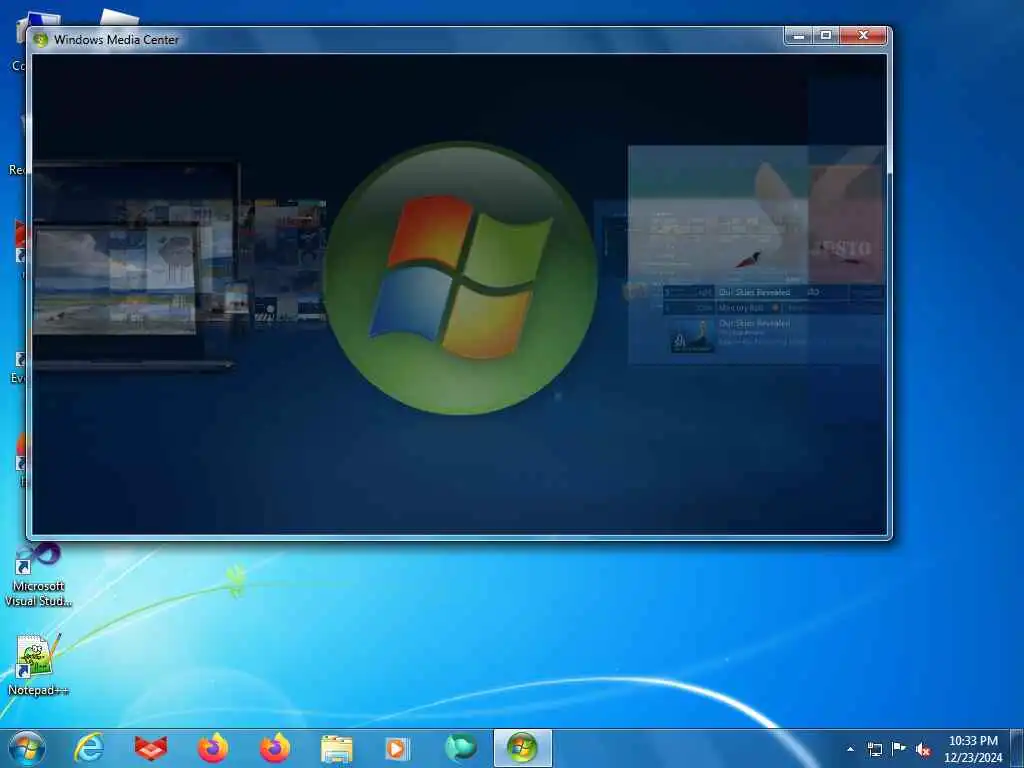Open the Action Center flag icon

[x=899, y=749]
